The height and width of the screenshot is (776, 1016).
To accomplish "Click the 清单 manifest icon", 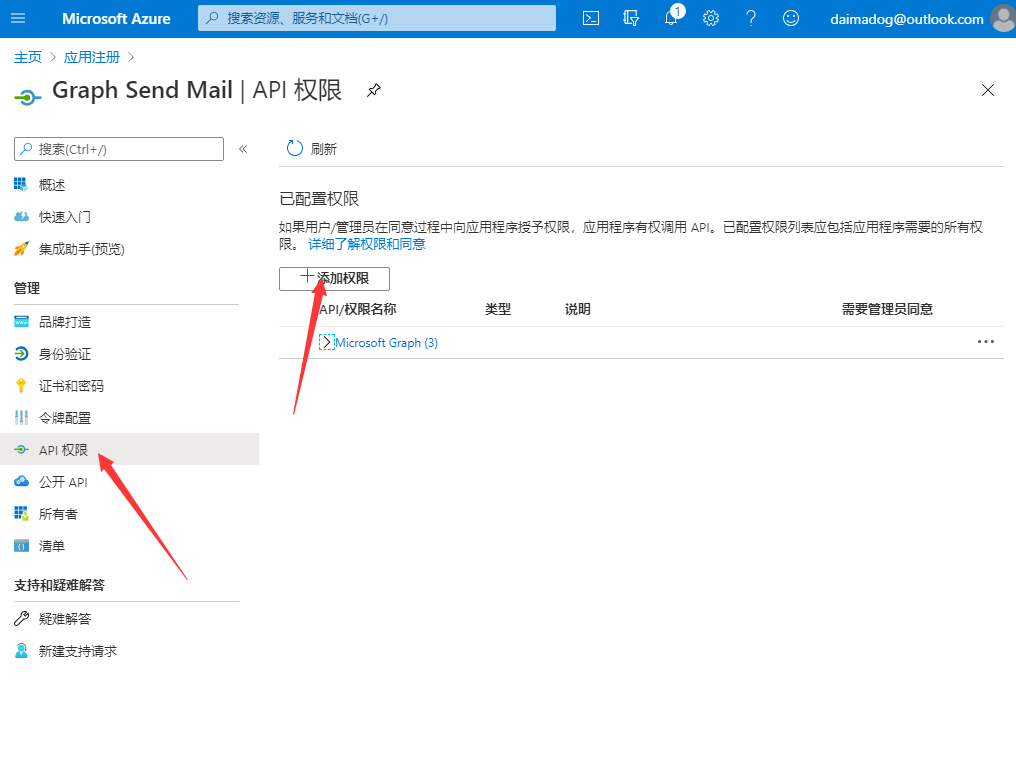I will 21,546.
